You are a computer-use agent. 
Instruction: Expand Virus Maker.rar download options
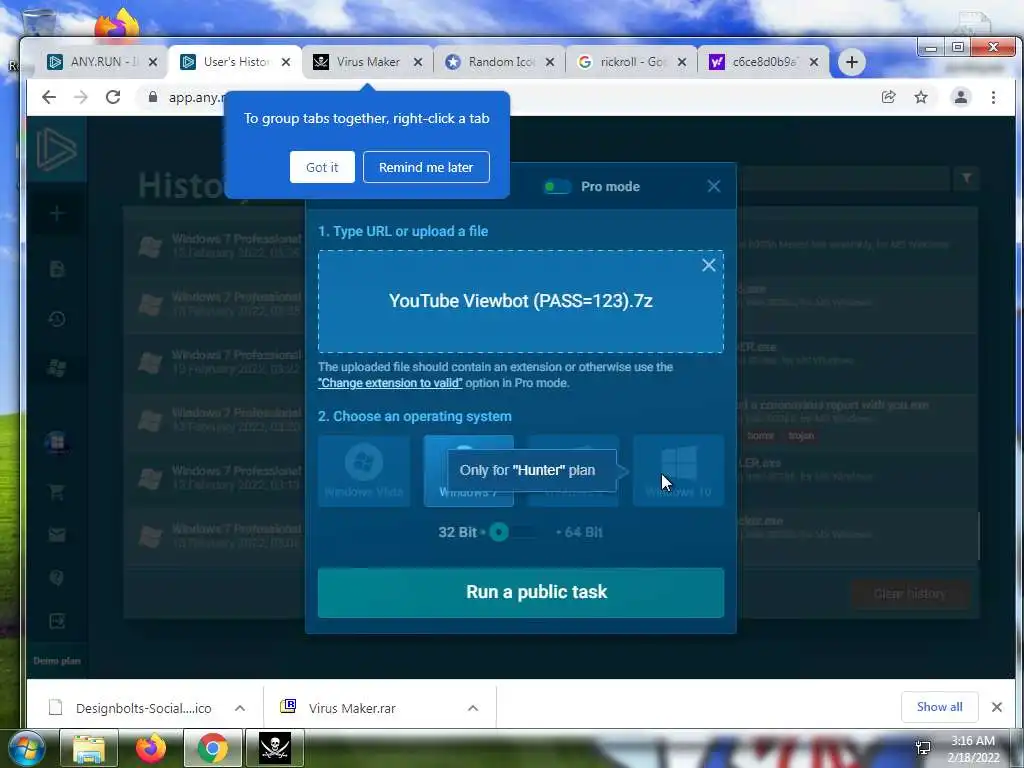(x=473, y=708)
